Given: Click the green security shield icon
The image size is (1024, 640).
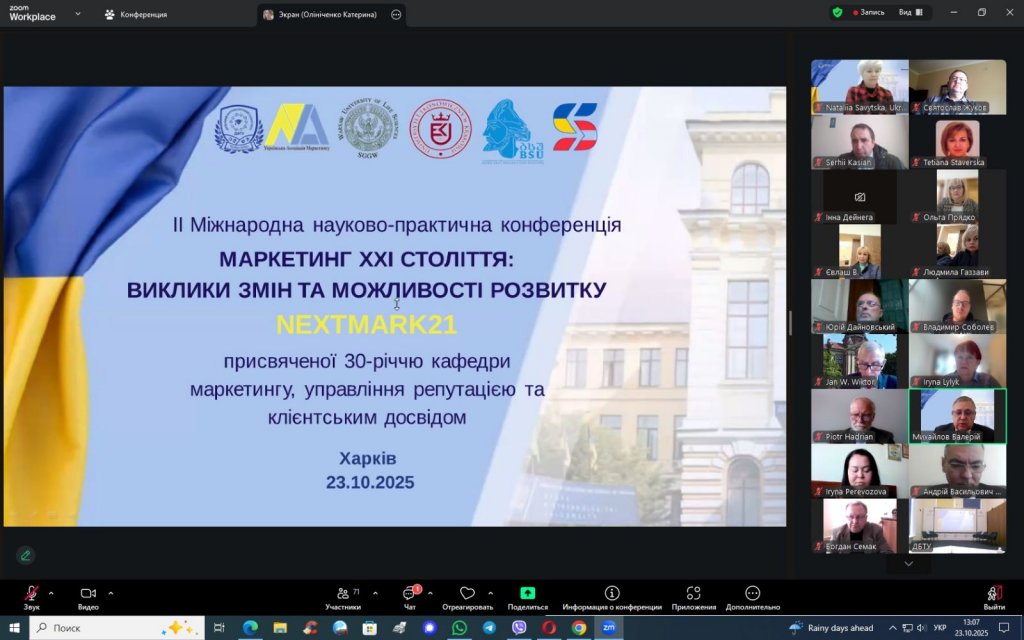Looking at the screenshot, I should (837, 13).
